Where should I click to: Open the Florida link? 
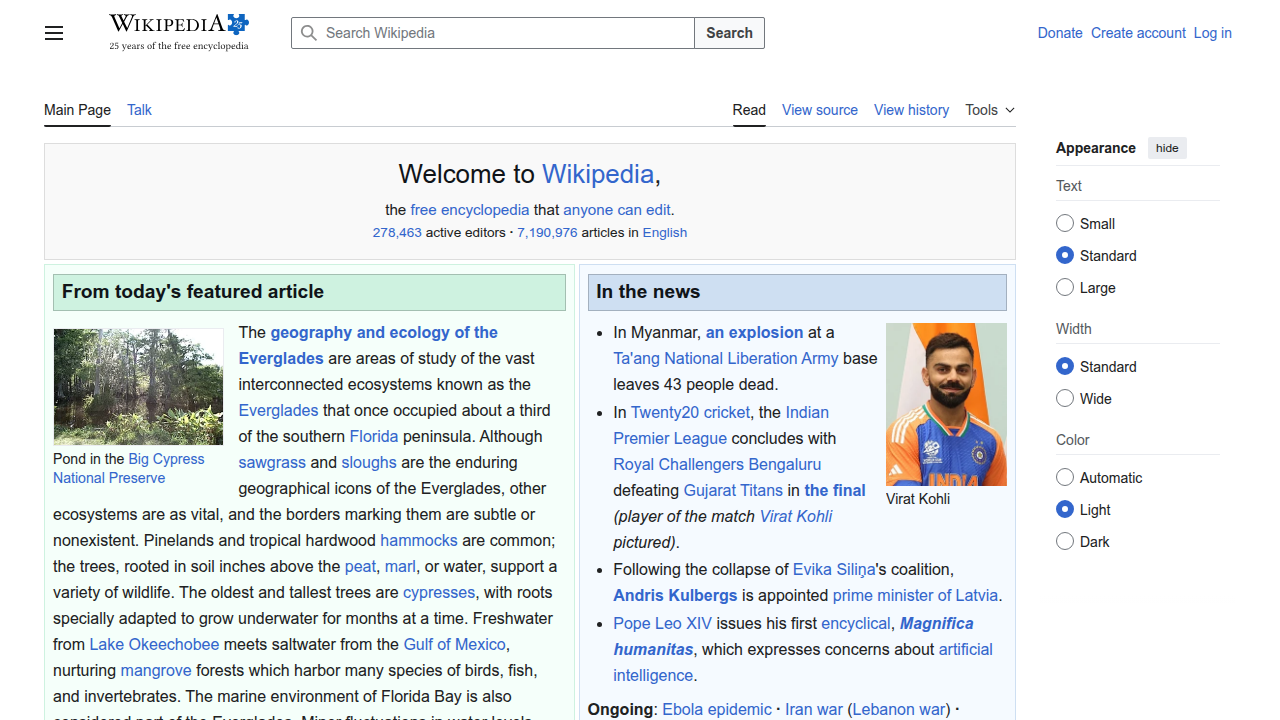click(x=374, y=436)
